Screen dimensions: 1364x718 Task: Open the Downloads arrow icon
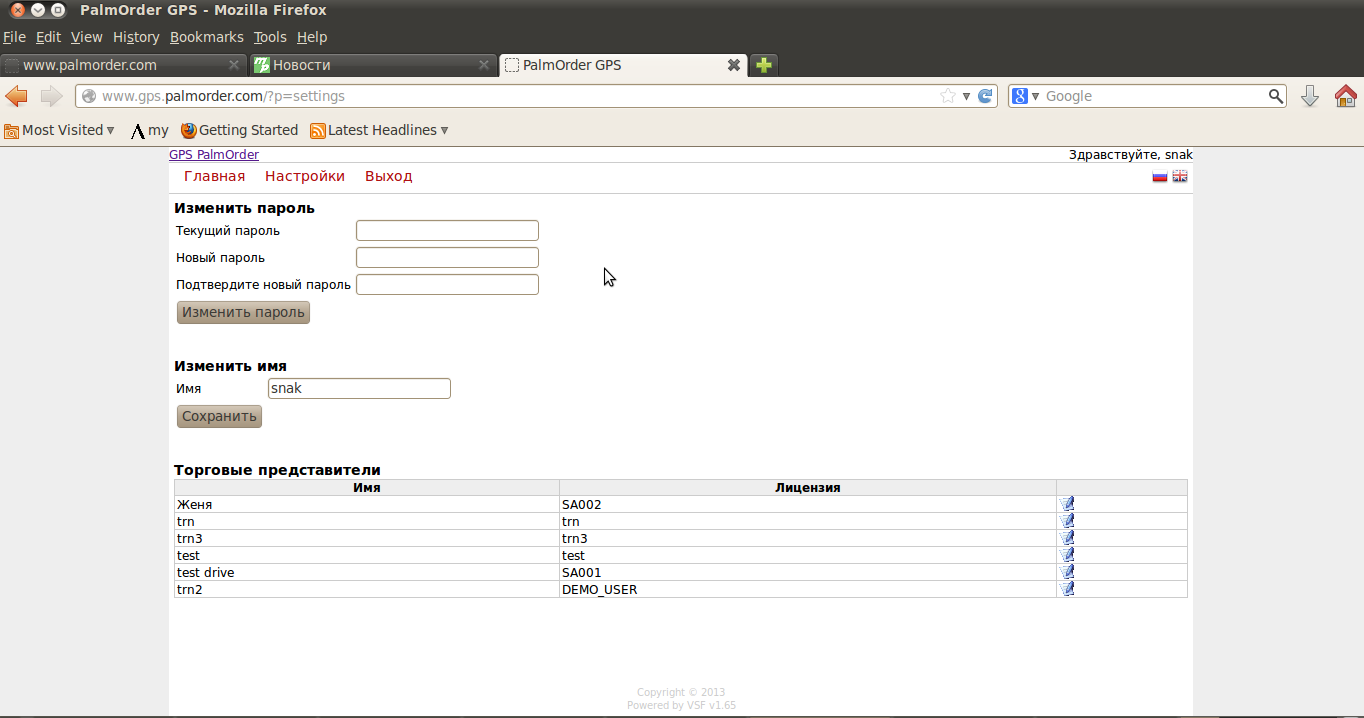tap(1309, 96)
